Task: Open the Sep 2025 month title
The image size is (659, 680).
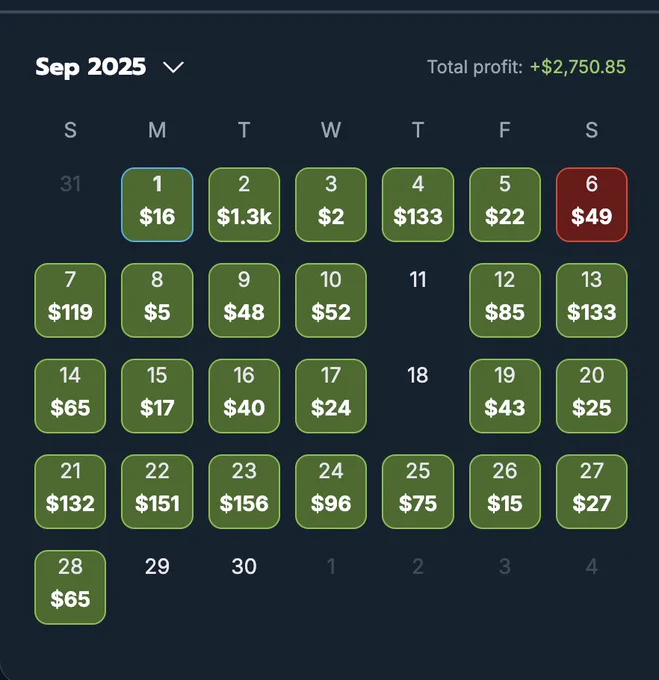Action: coord(91,67)
